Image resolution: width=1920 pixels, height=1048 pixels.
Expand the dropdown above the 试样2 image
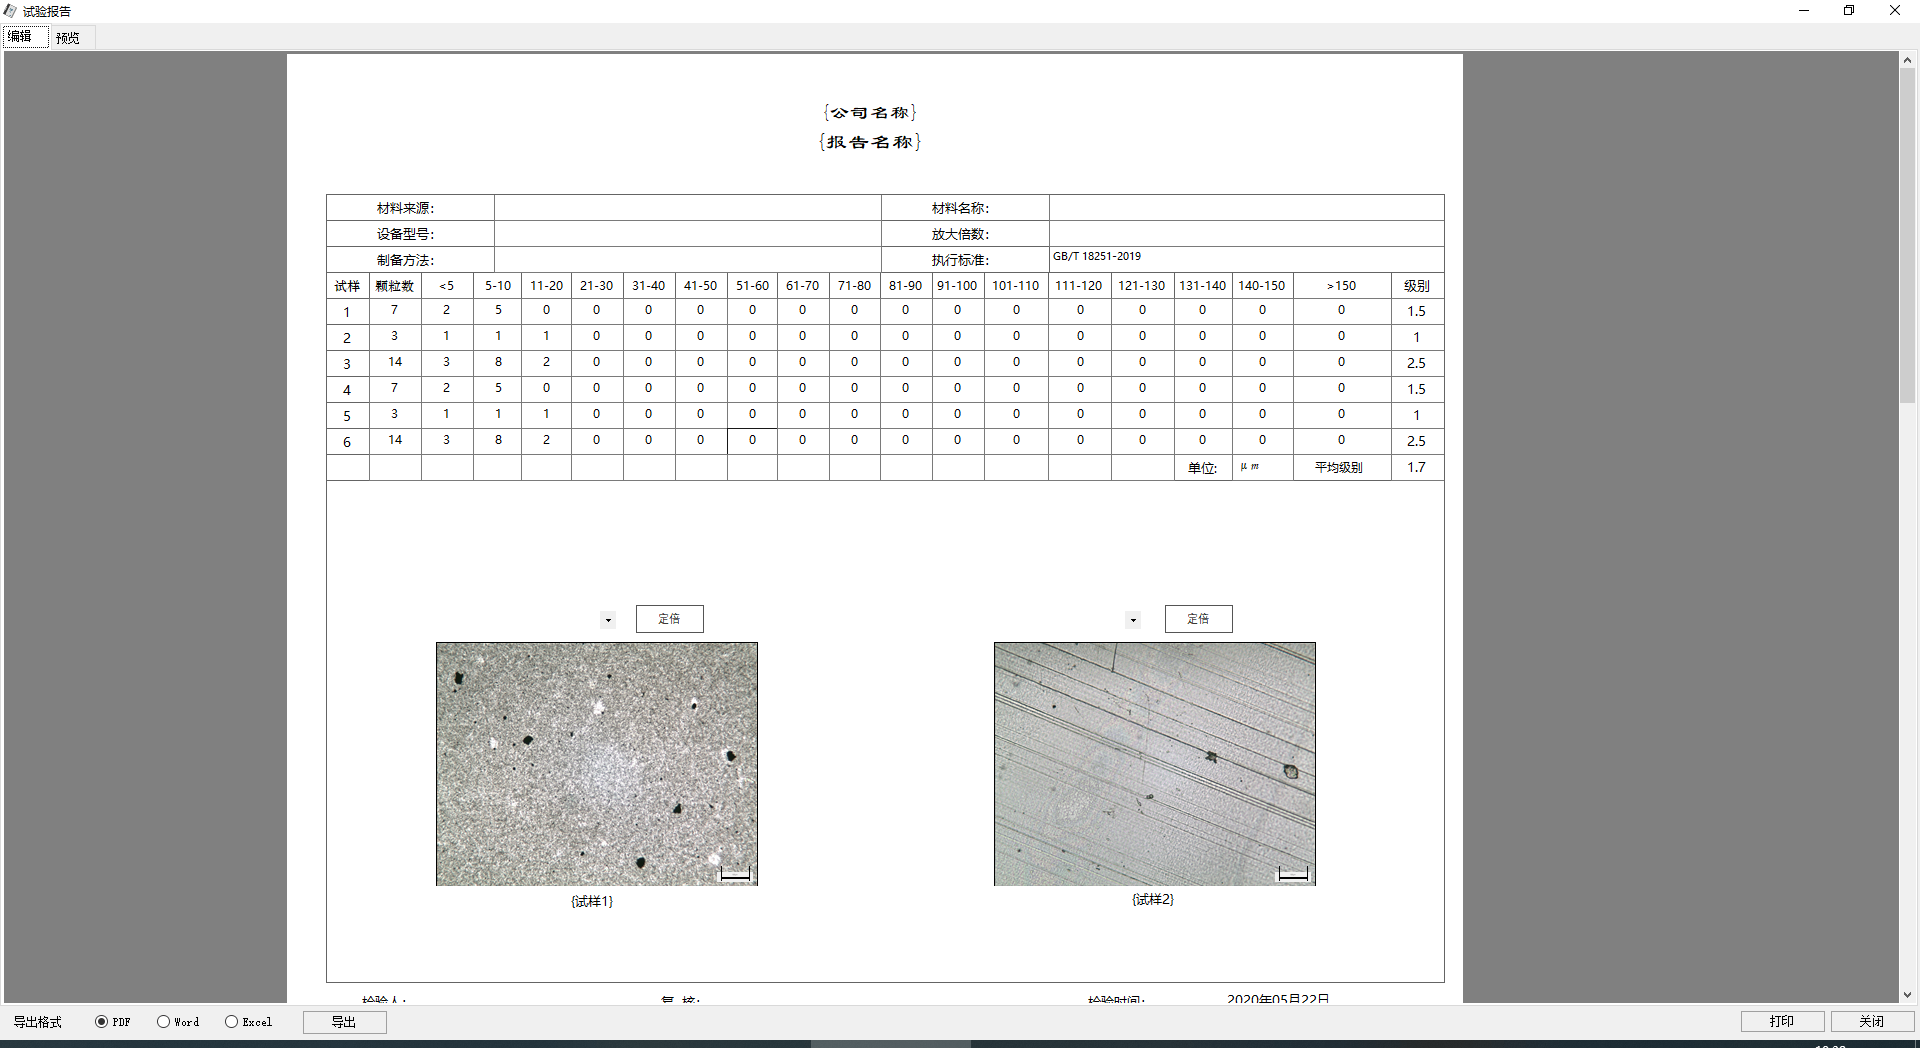(1133, 620)
